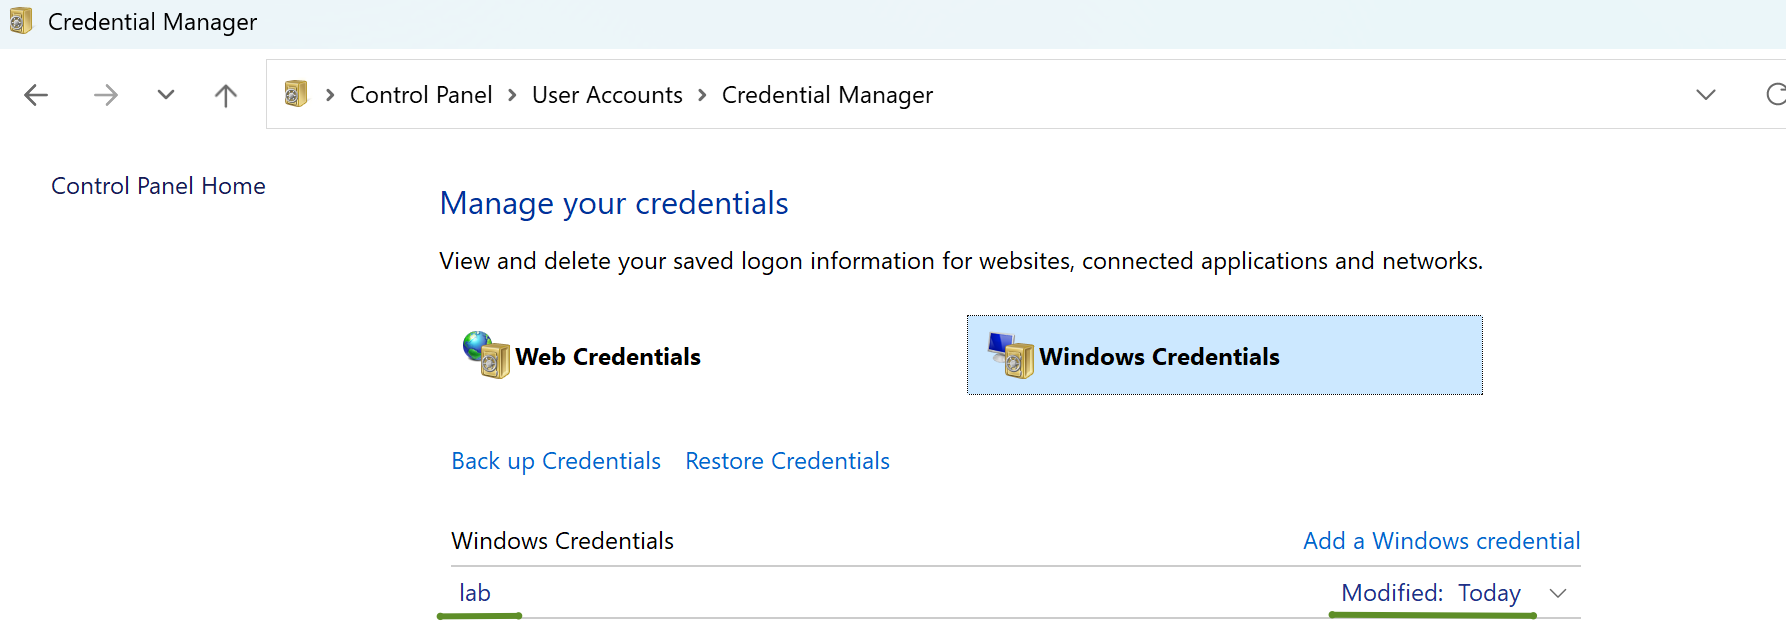Viewport: 1786px width, 644px height.
Task: Select the lab credential entry
Action: click(475, 593)
